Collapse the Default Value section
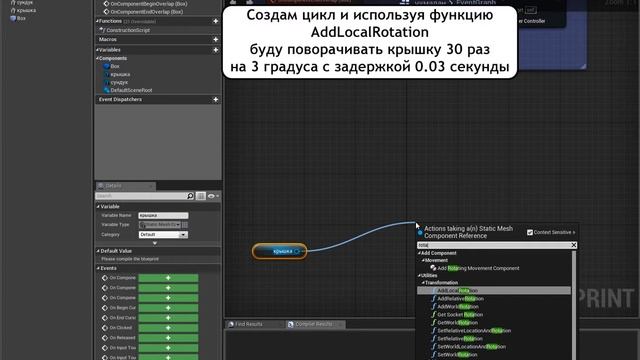 pyautogui.click(x=98, y=251)
